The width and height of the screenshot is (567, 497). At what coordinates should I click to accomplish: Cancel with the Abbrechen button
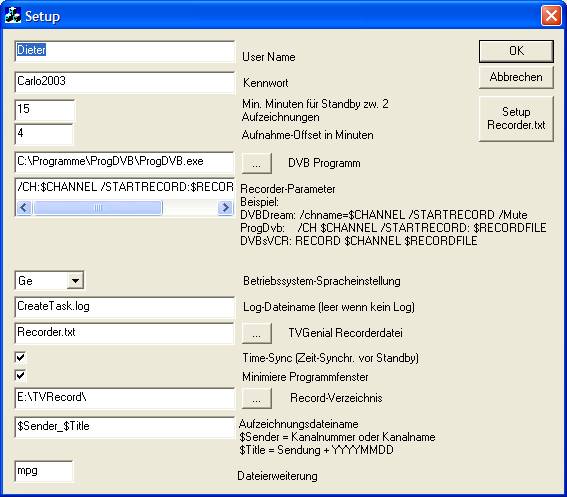516,77
